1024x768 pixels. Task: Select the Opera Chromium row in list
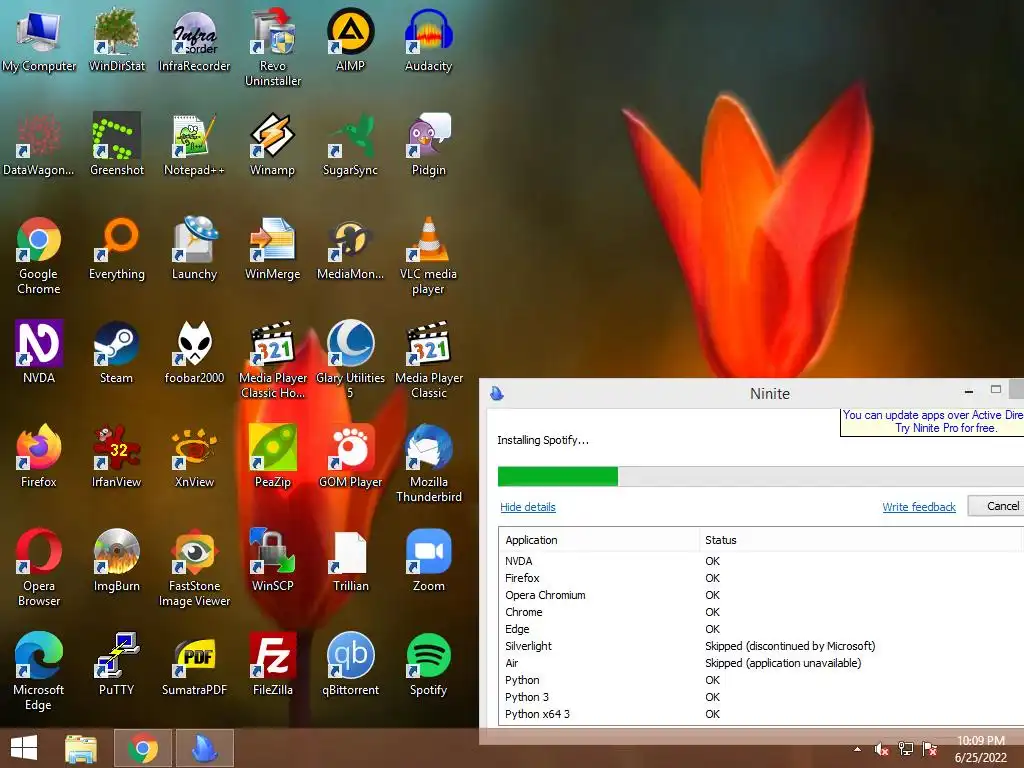tap(761, 595)
